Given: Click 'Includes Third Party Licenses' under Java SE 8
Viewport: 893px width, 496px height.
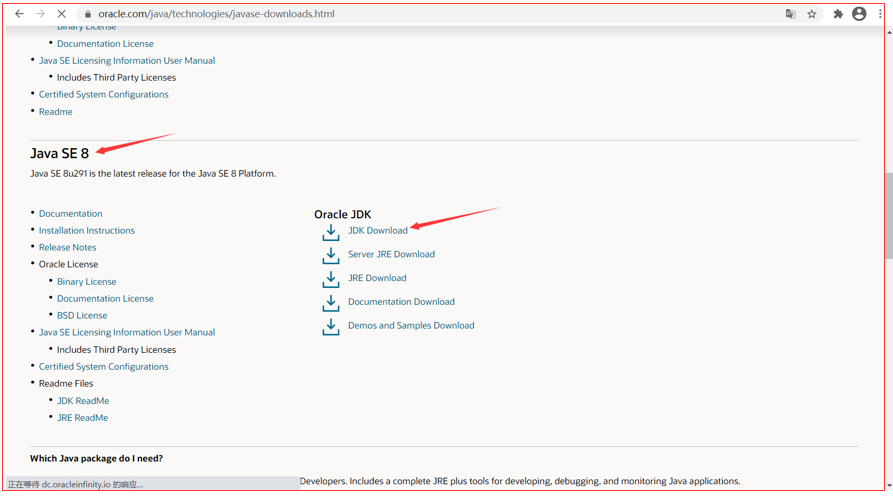Looking at the screenshot, I should click(116, 350).
